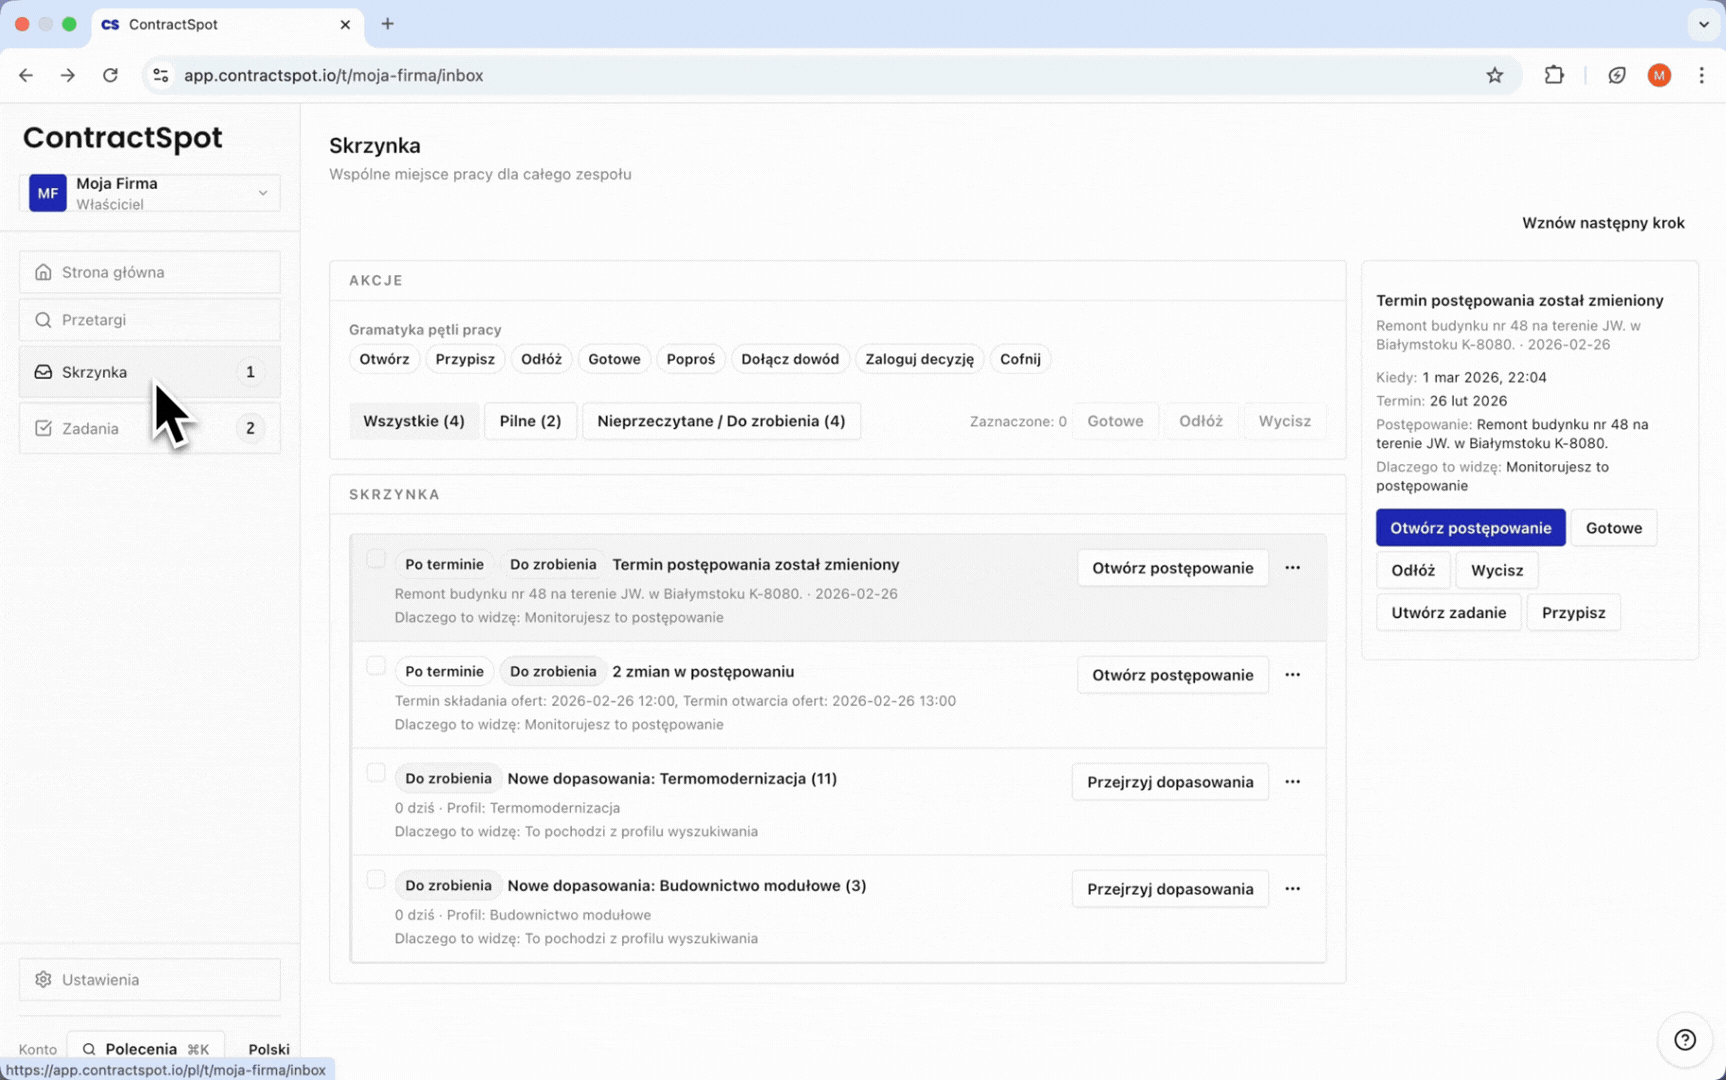This screenshot has width=1726, height=1080.
Task: Click Dołącz dowód chip
Action: point(790,359)
